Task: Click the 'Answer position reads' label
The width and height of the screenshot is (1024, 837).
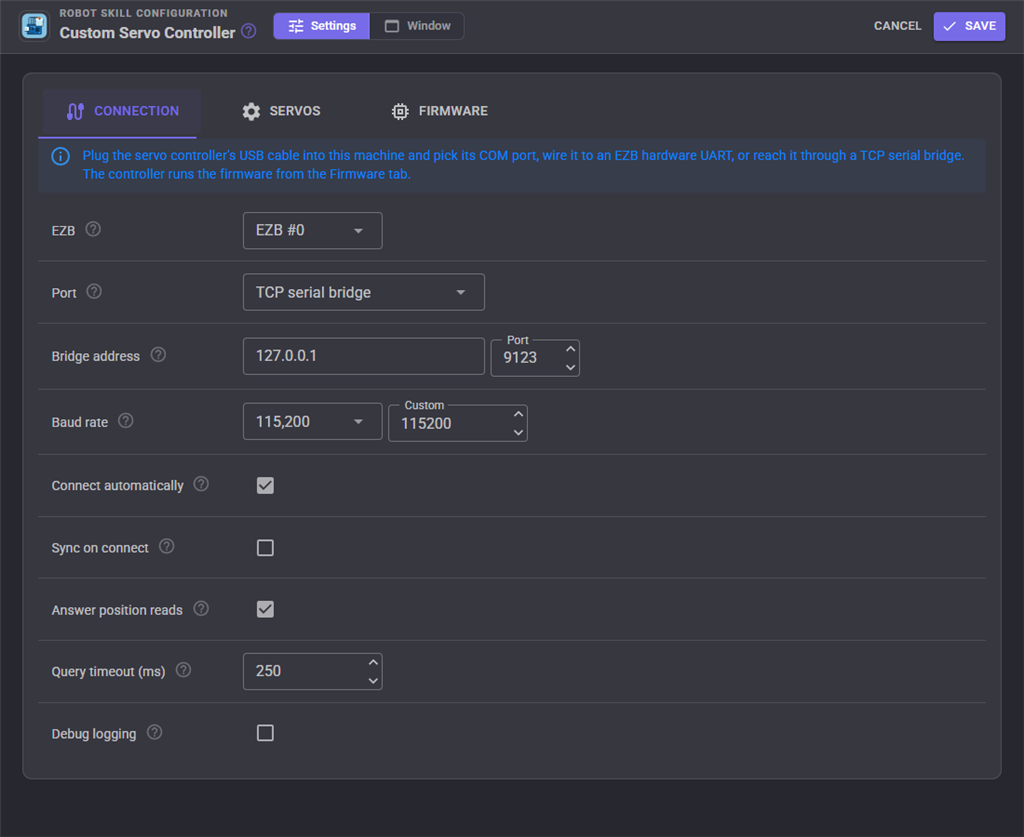Action: (x=117, y=610)
